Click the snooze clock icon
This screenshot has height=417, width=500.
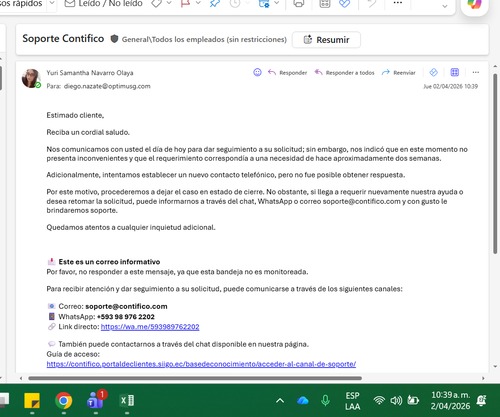point(235,3)
